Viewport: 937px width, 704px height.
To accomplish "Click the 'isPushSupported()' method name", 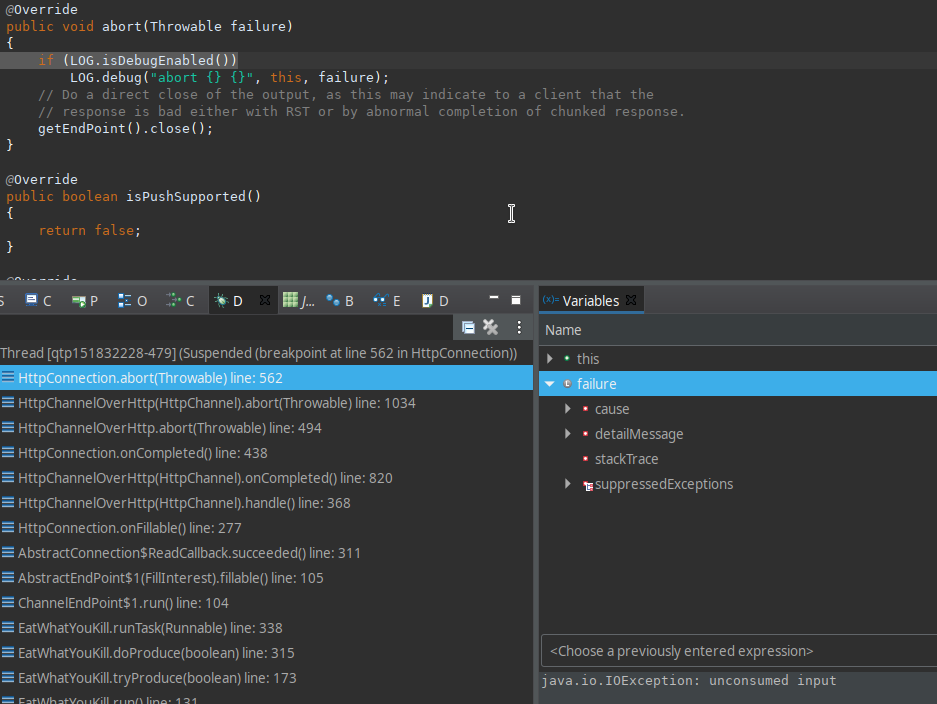I will (x=194, y=197).
